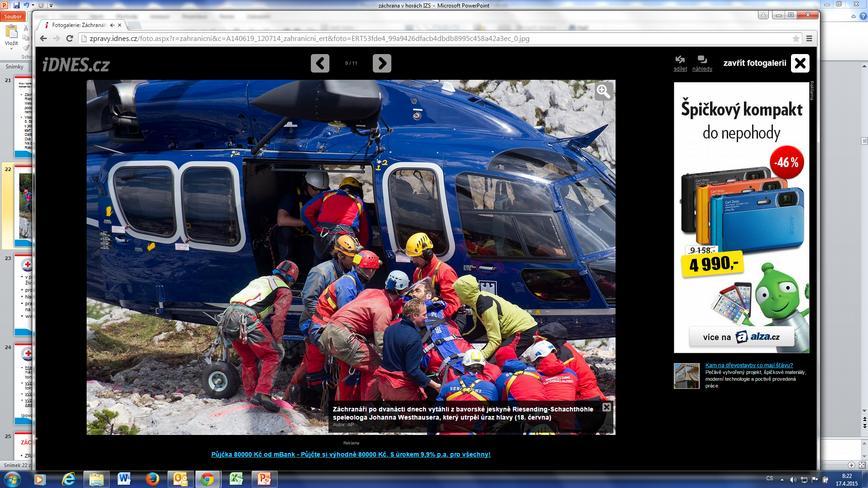The height and width of the screenshot is (488, 868).
Task: Click the 'více na alza.cz' ad button
Action: pos(742,337)
